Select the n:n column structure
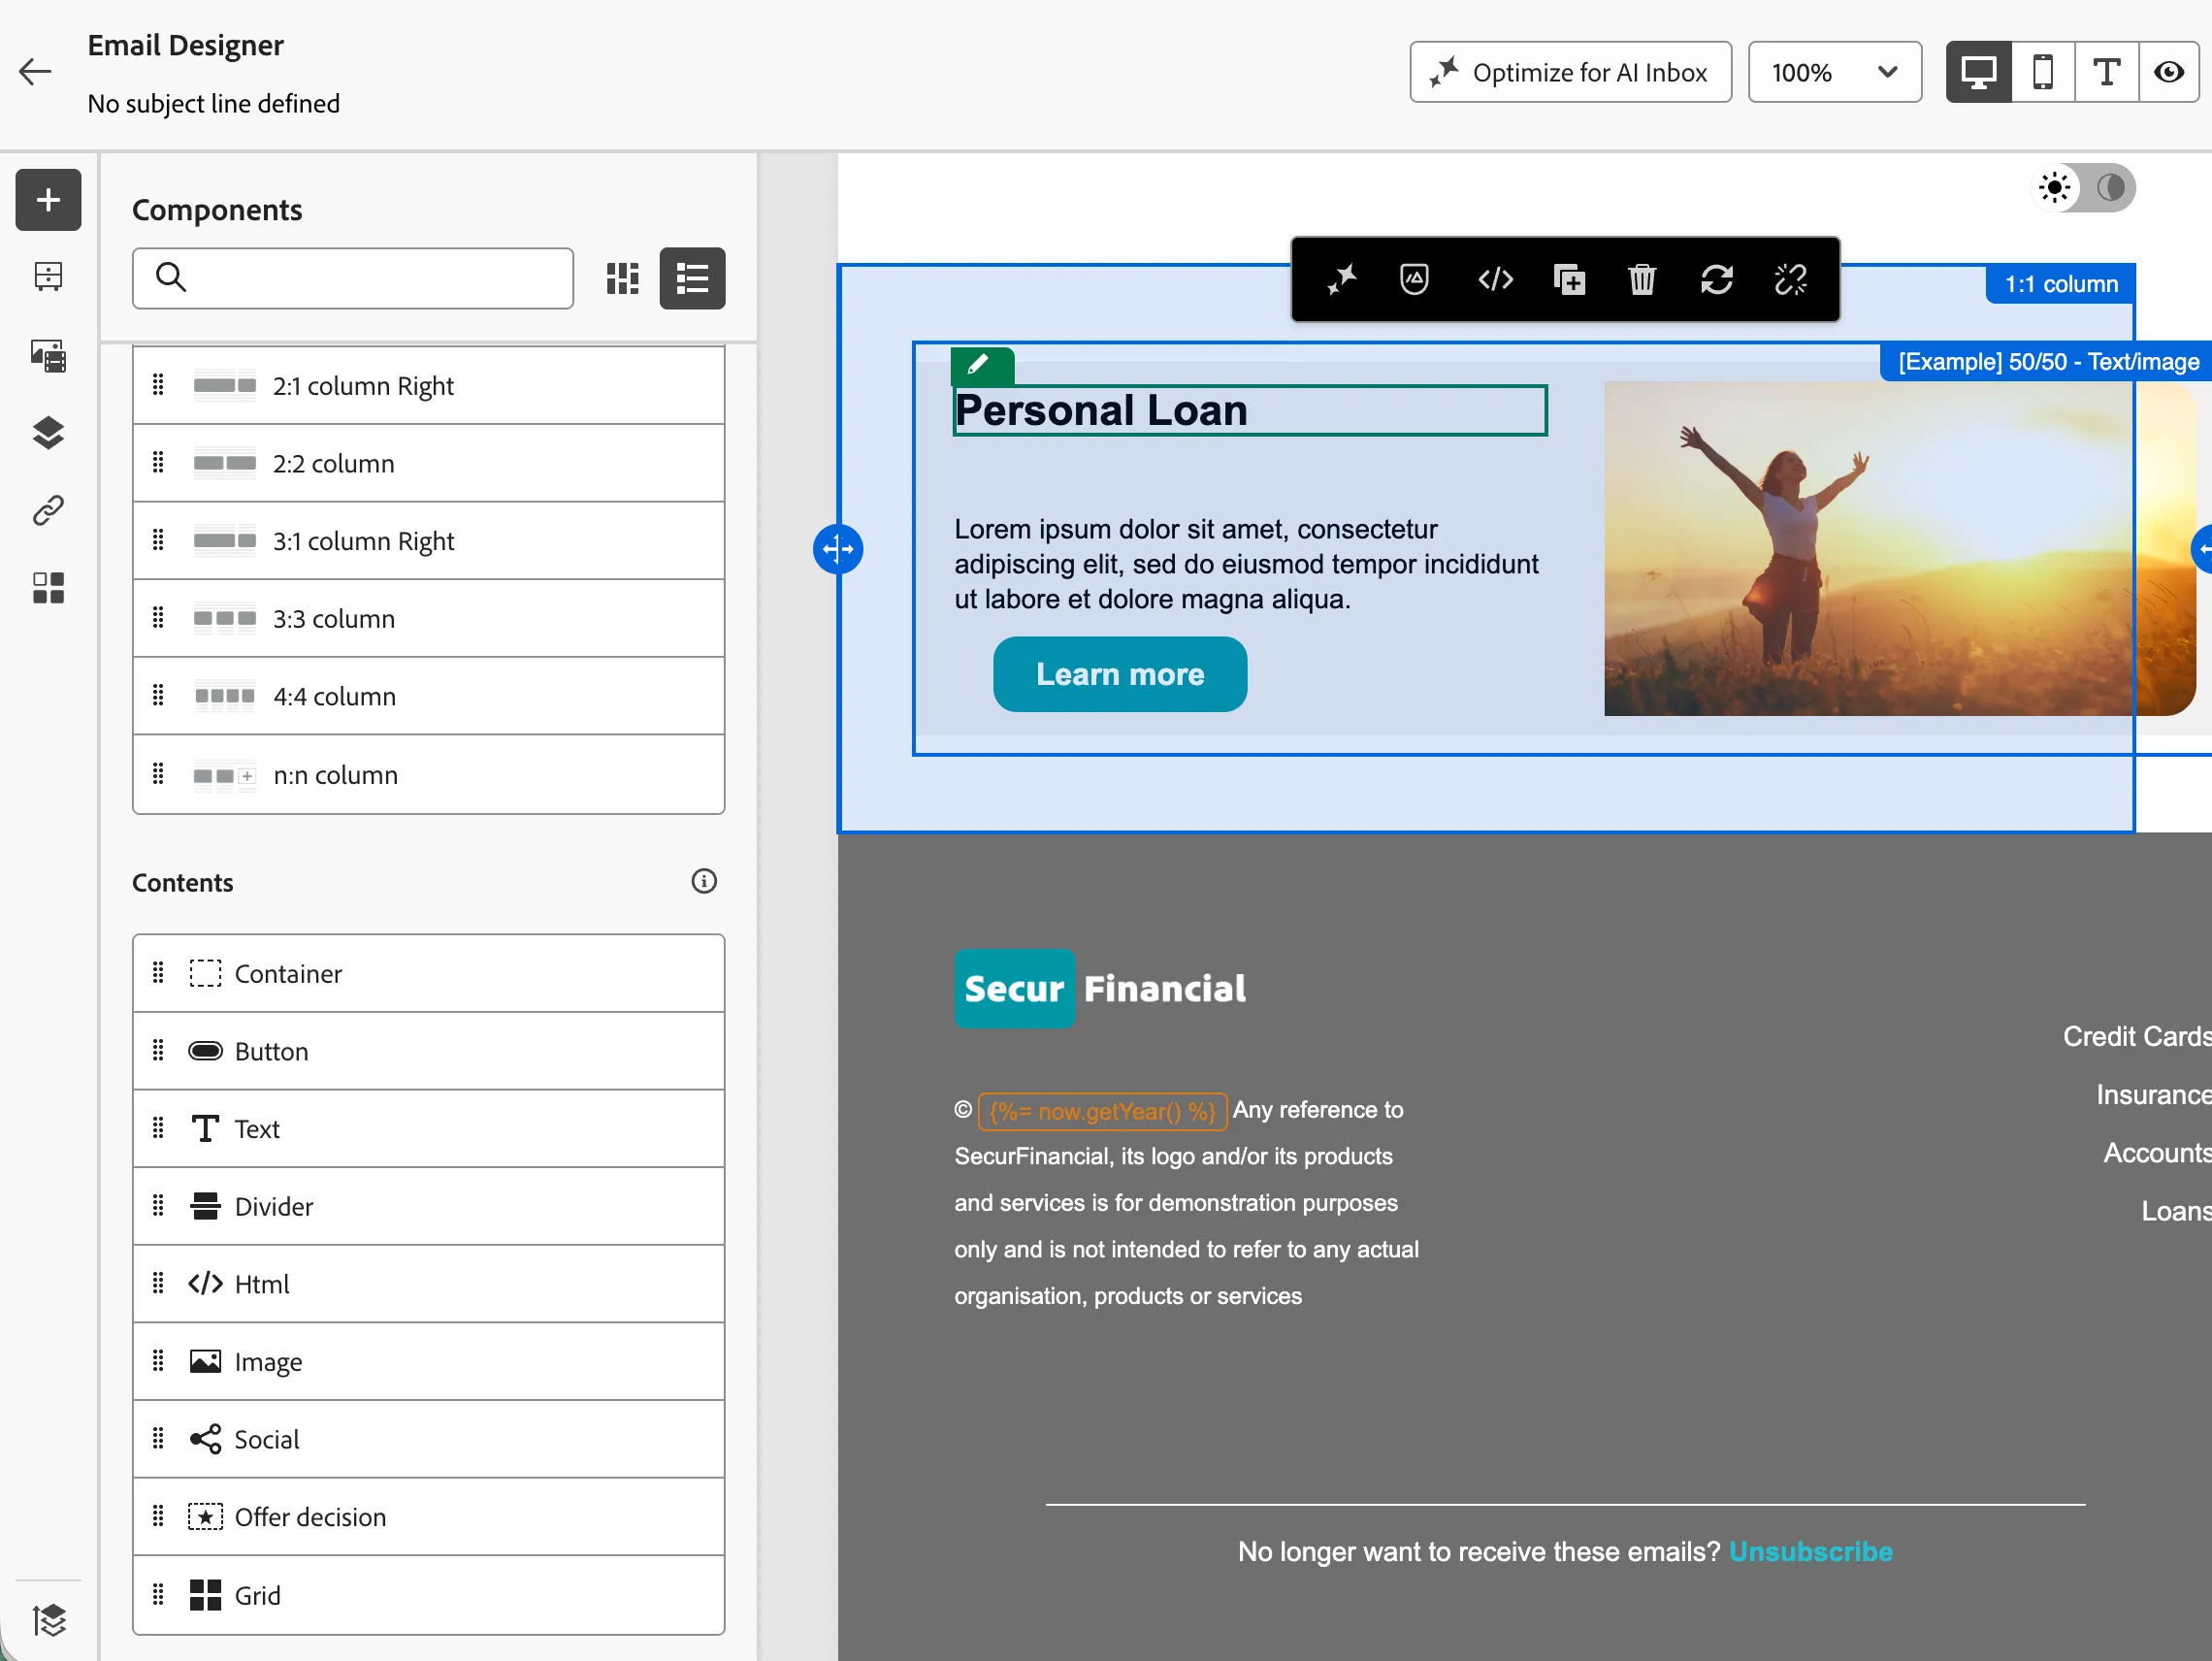Screen dimensions: 2212x1661 428,775
